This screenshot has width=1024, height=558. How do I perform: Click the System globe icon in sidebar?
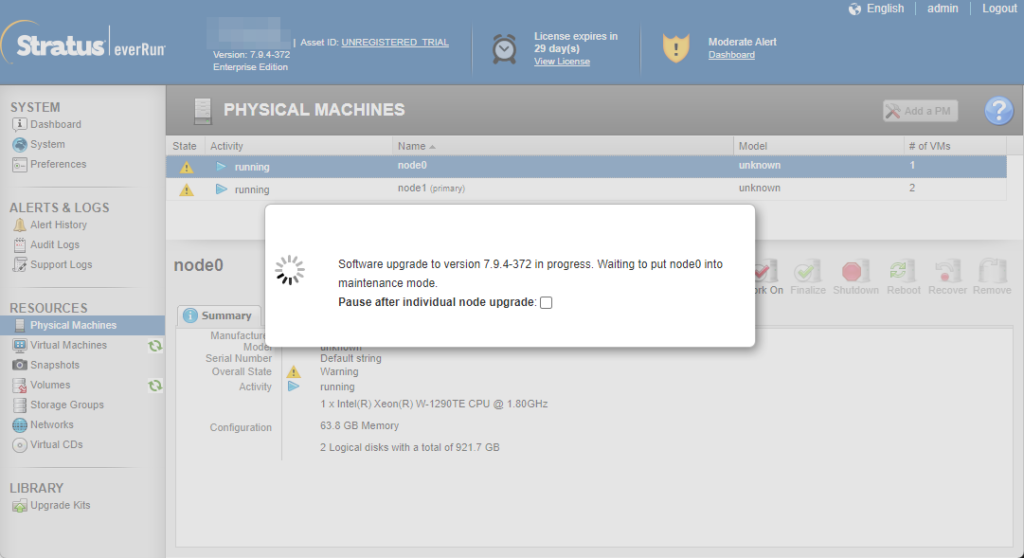point(20,144)
